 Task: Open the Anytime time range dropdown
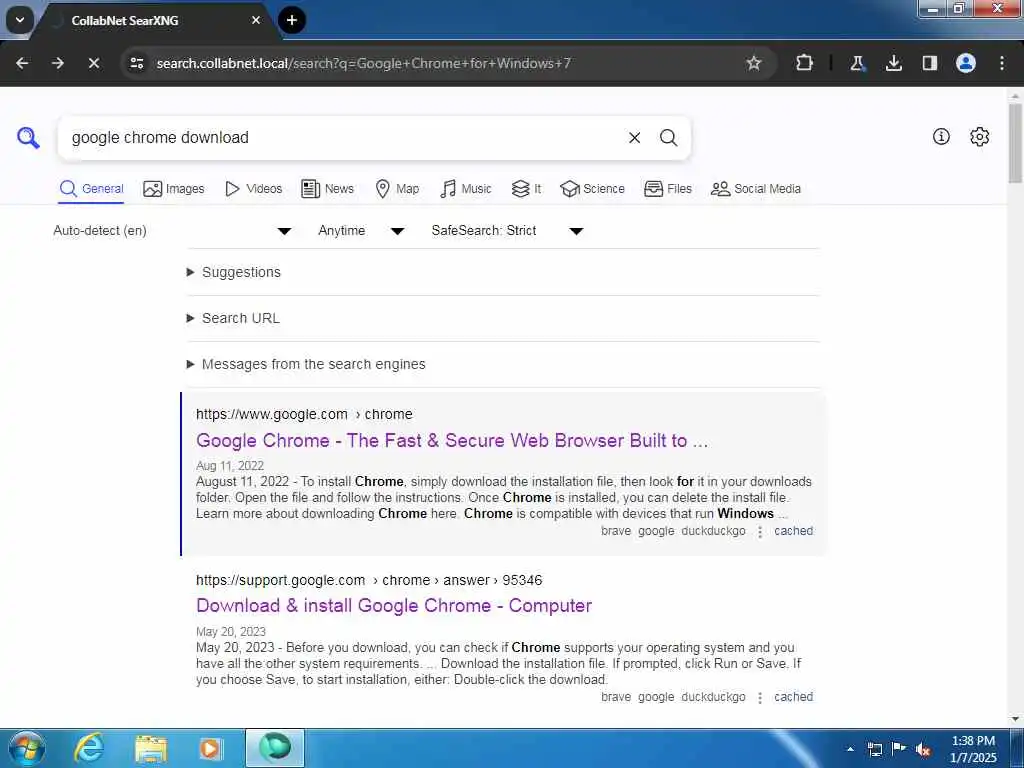[361, 231]
